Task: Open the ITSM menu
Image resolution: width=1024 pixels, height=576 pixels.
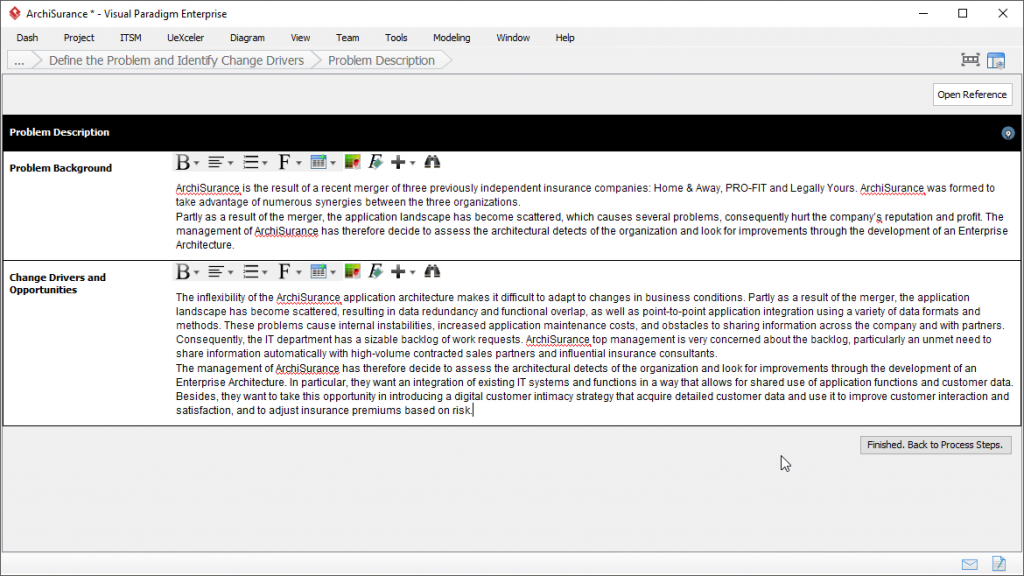Action: click(x=130, y=38)
